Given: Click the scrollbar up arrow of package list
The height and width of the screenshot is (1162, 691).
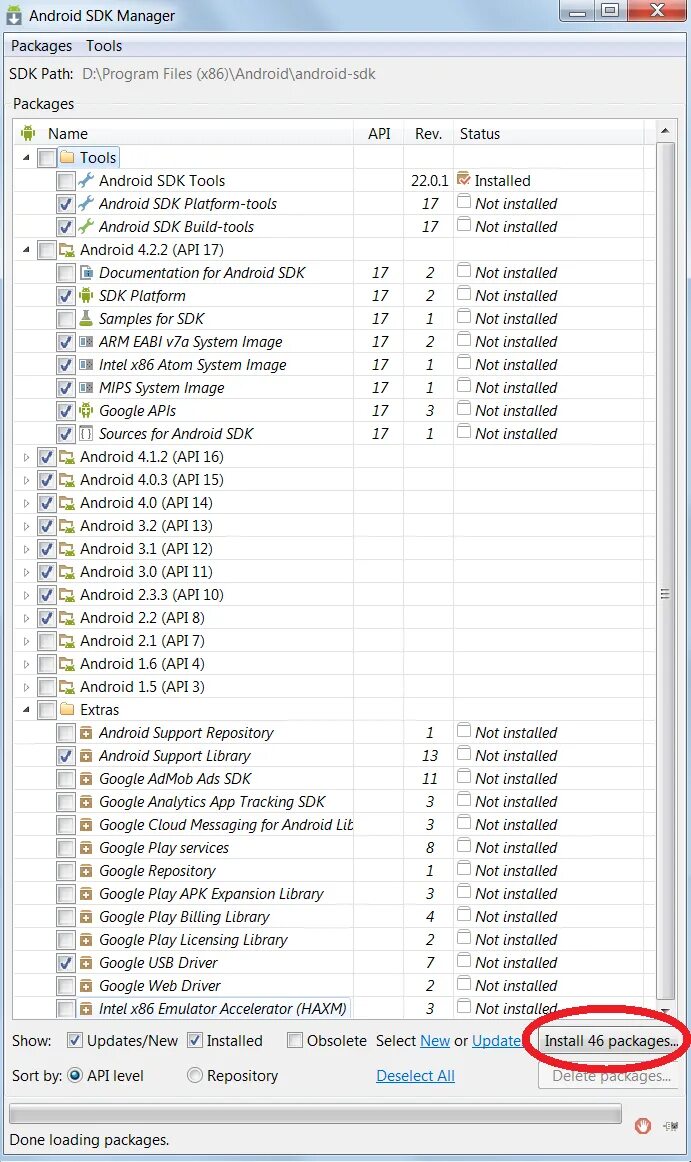Looking at the screenshot, I should click(665, 130).
